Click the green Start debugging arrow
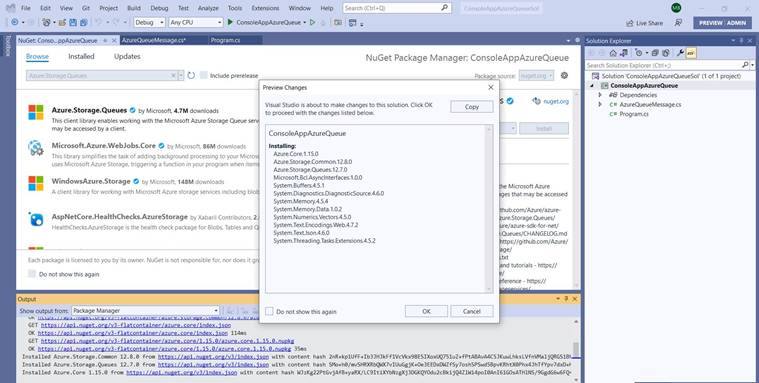This screenshot has width=759, height=383. [x=230, y=22]
